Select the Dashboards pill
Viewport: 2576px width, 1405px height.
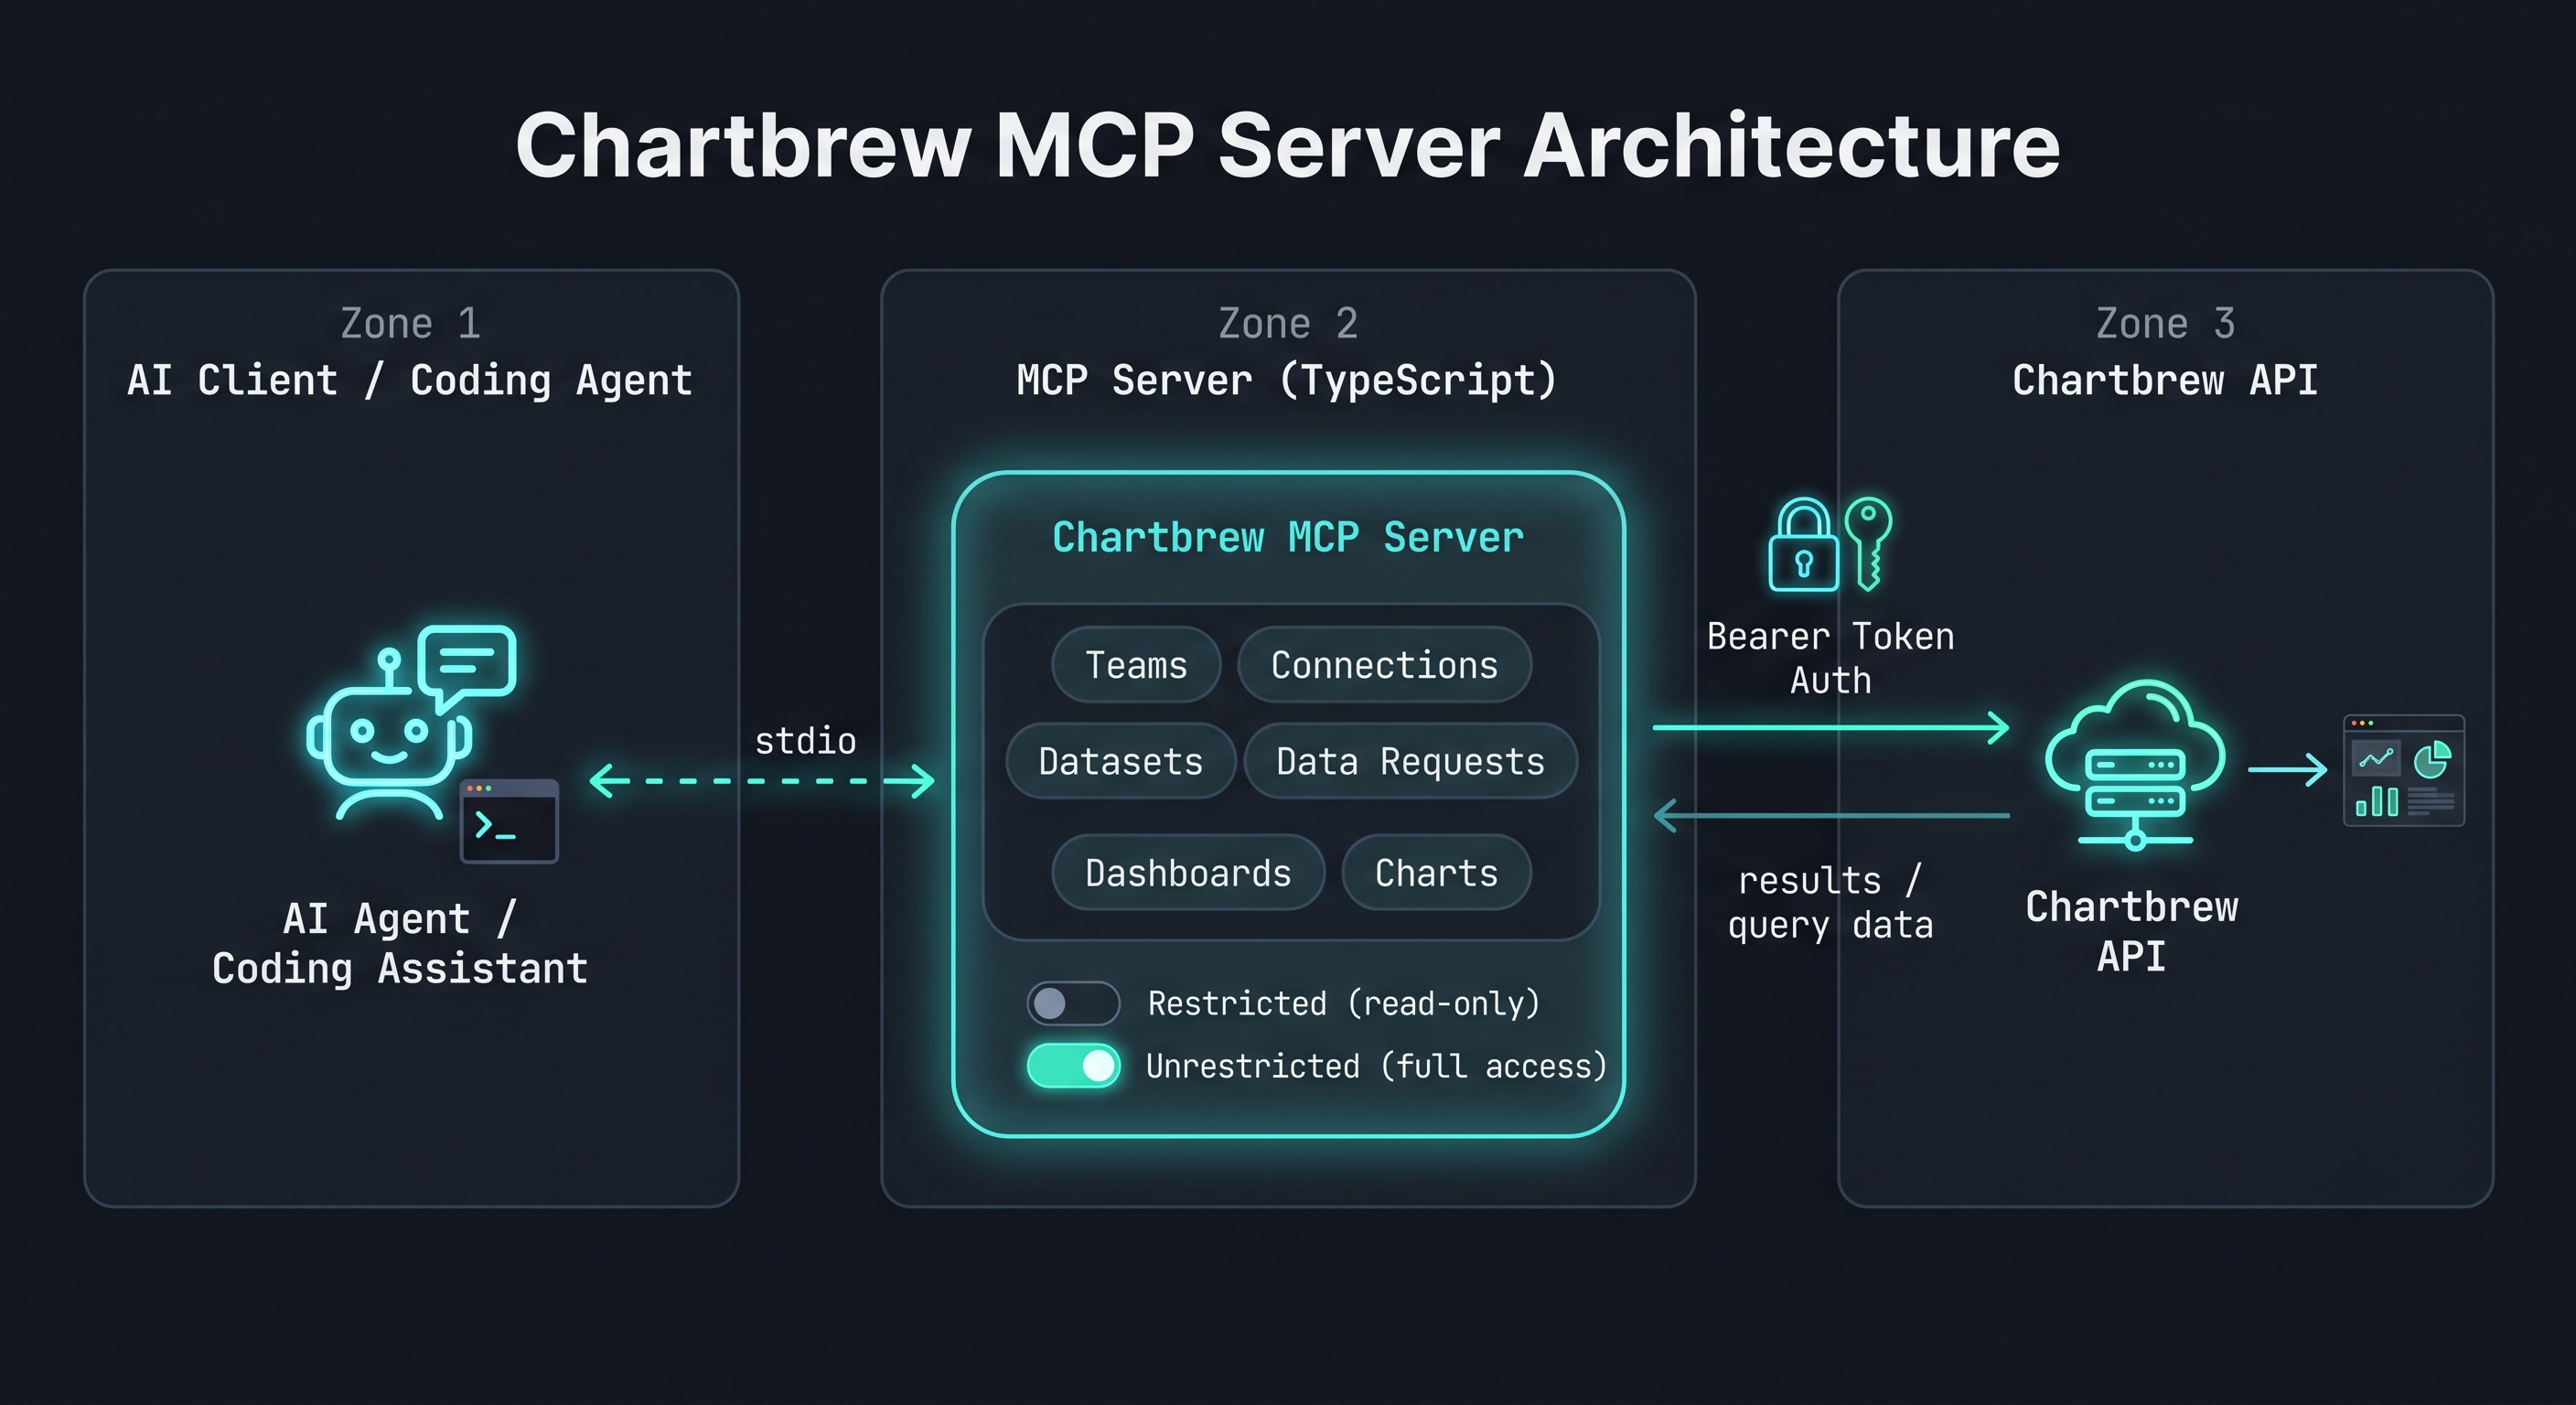(1189, 873)
